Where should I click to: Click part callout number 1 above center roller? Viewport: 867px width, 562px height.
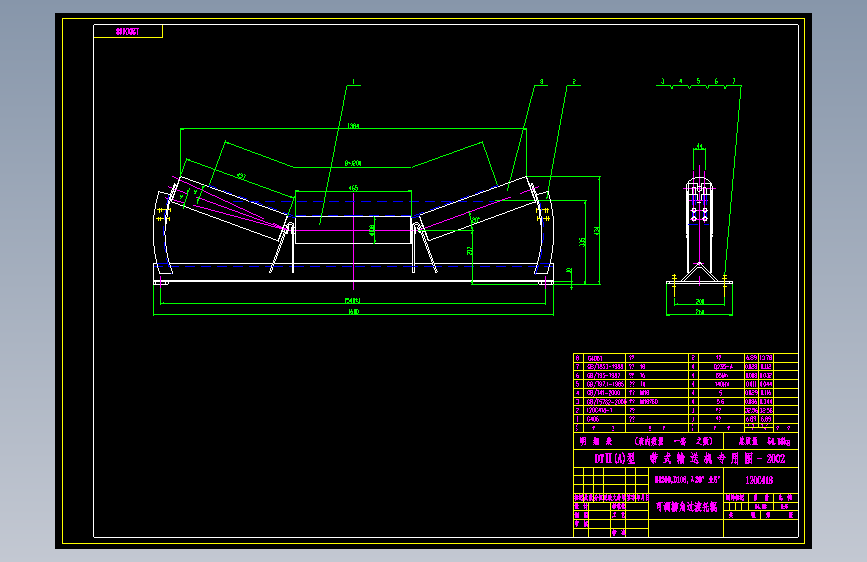(x=353, y=81)
